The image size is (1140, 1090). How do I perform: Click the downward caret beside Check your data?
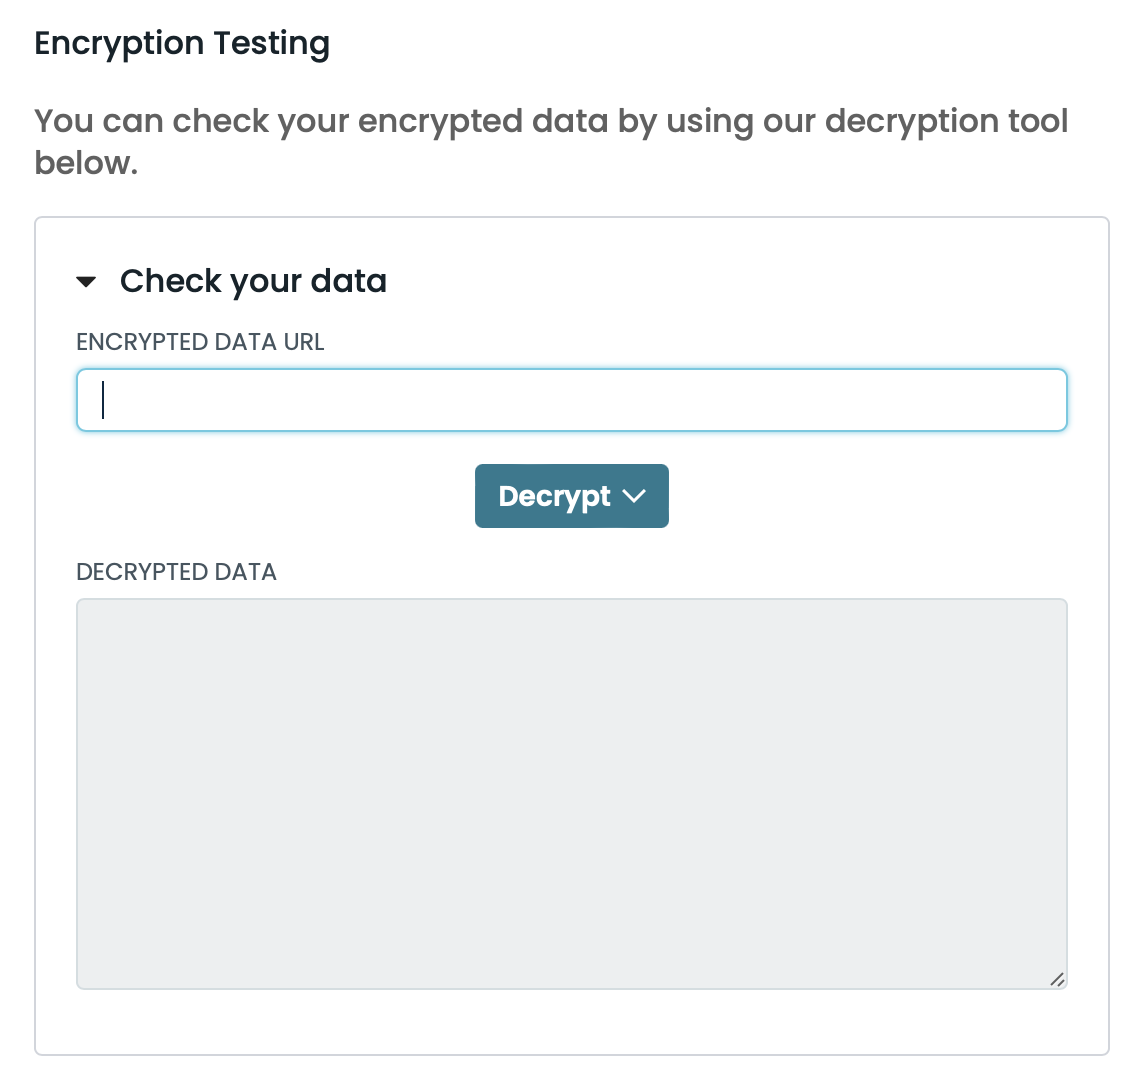pyautogui.click(x=87, y=282)
